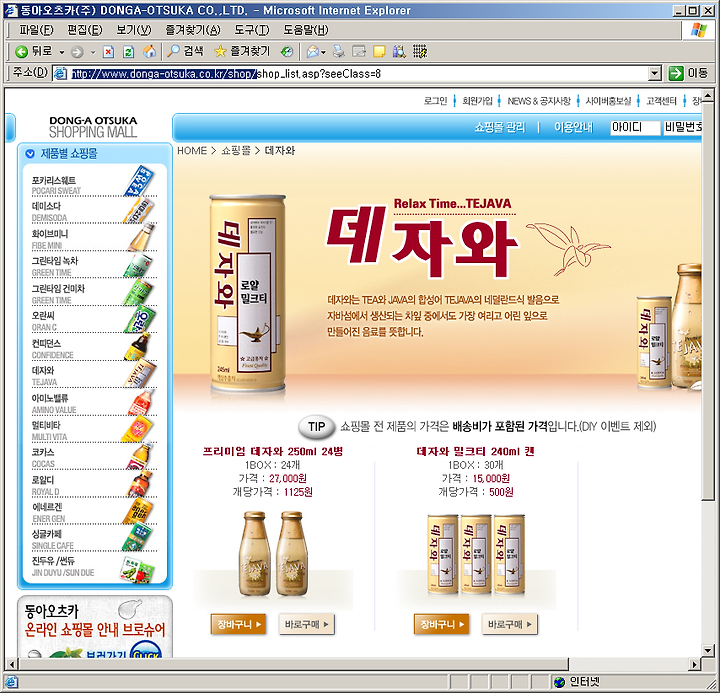Screen dimensions: 720x693
Task: Click the grid pattern toolbar icon
Action: [x=420, y=51]
